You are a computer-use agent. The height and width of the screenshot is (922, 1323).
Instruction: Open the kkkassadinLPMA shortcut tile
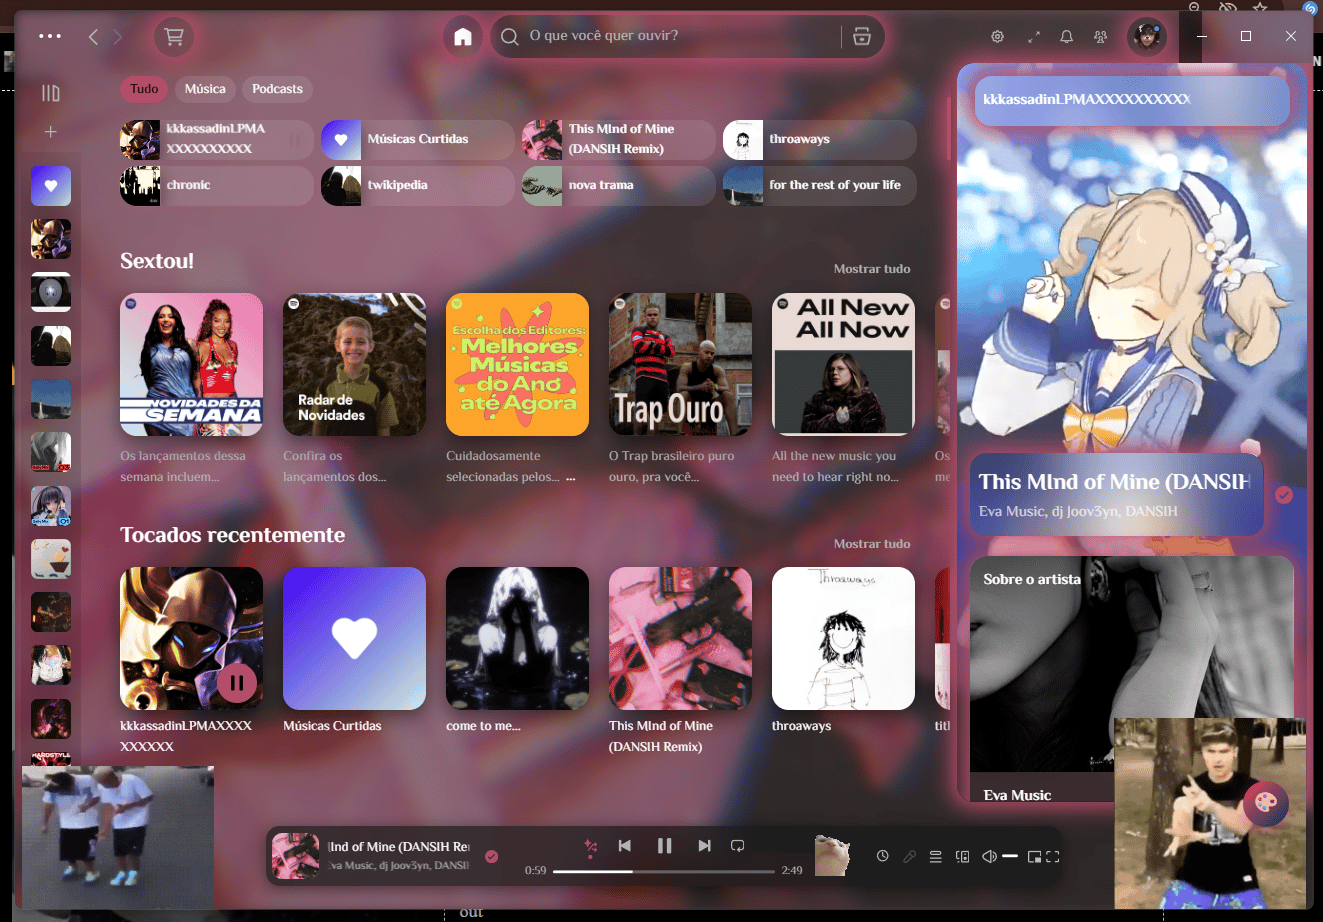[x=217, y=139]
